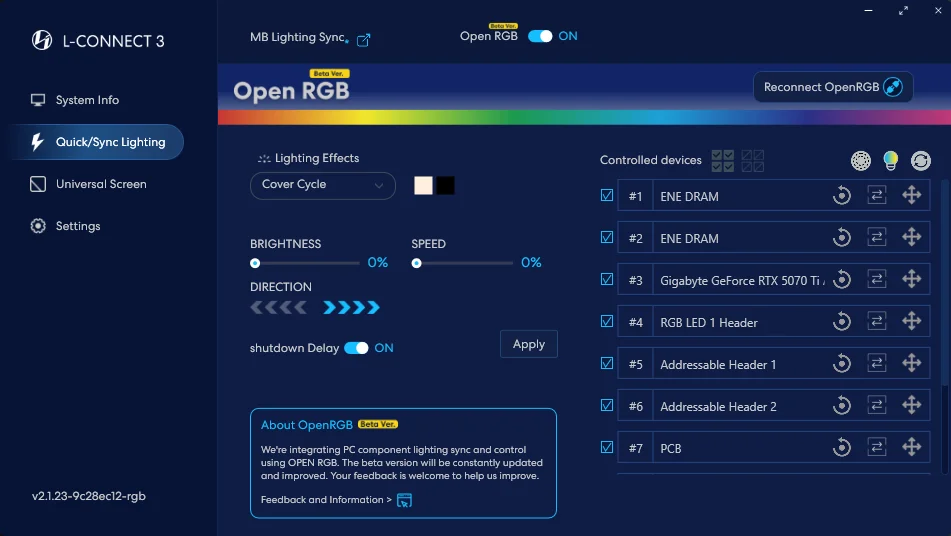Click the Brightness slider handle

pos(255,263)
